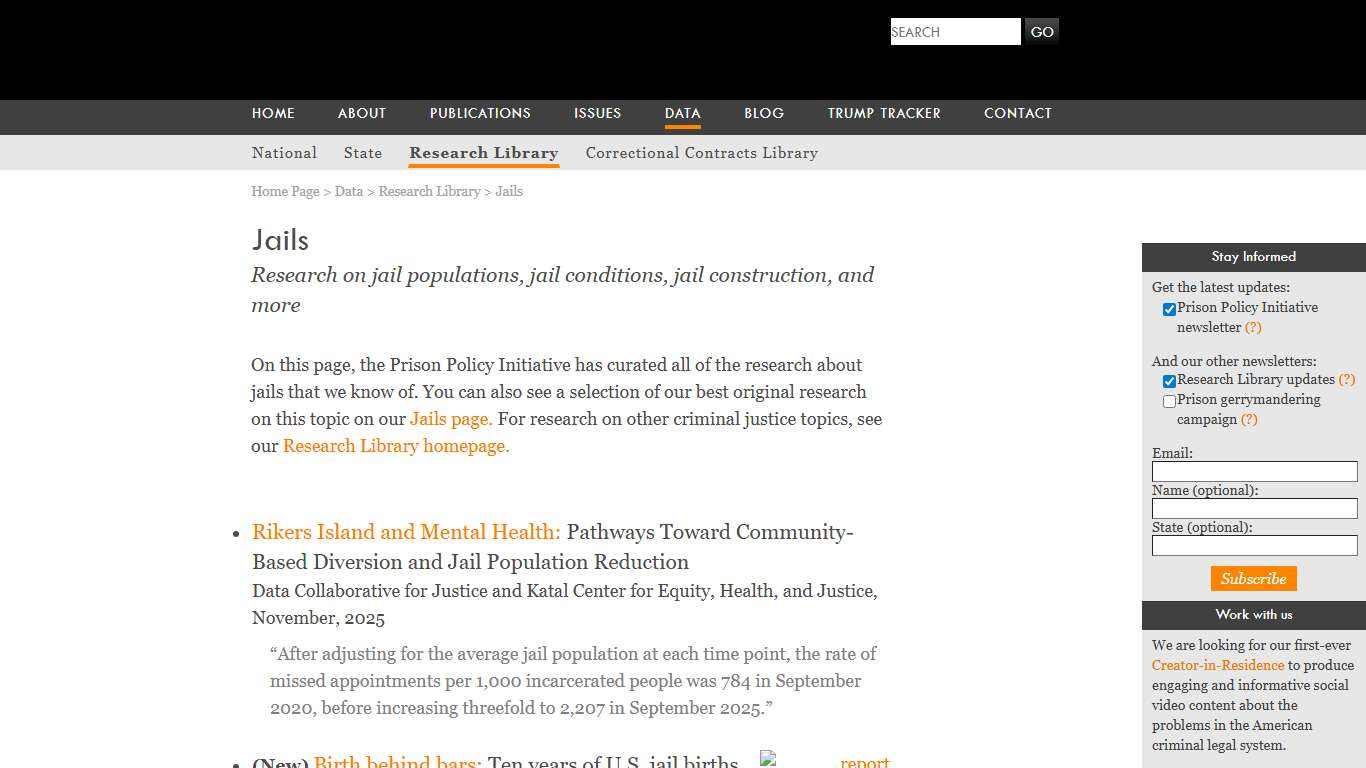Open the BLOG section
The image size is (1366, 768).
764,113
